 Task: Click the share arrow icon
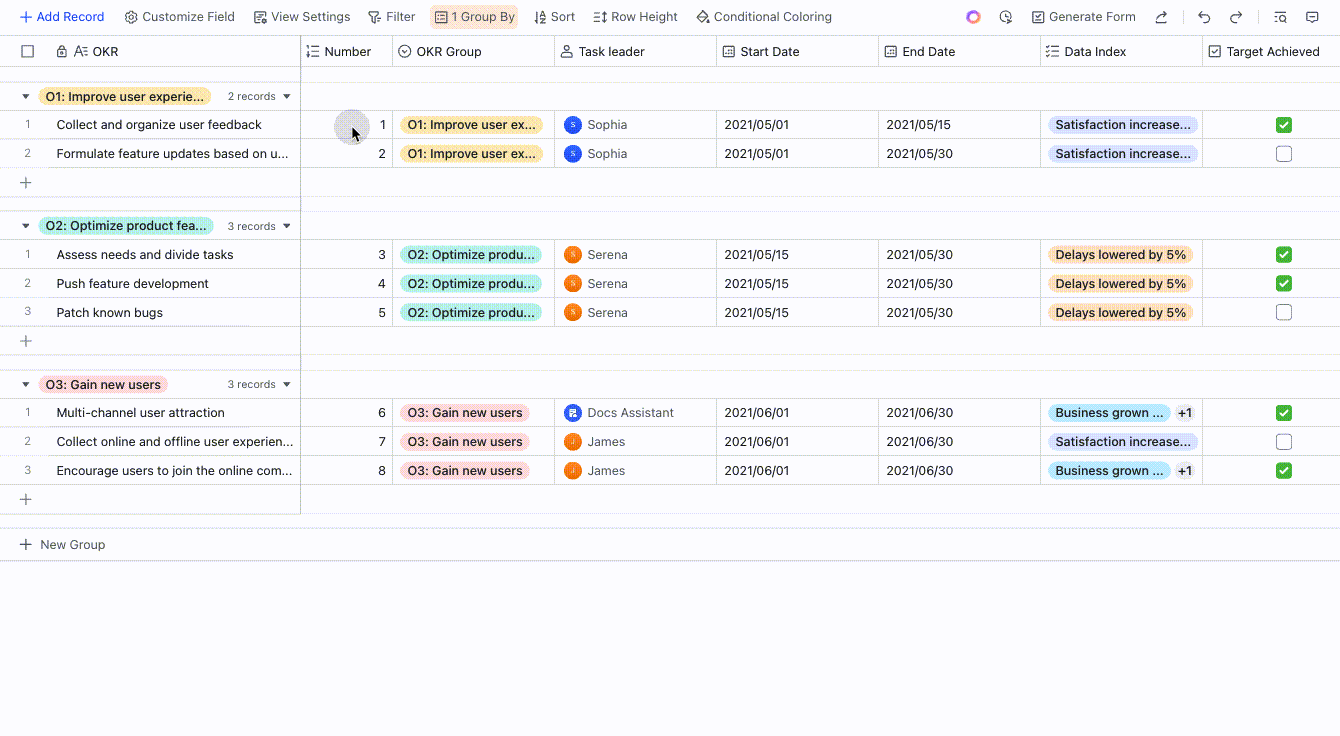(x=1161, y=17)
